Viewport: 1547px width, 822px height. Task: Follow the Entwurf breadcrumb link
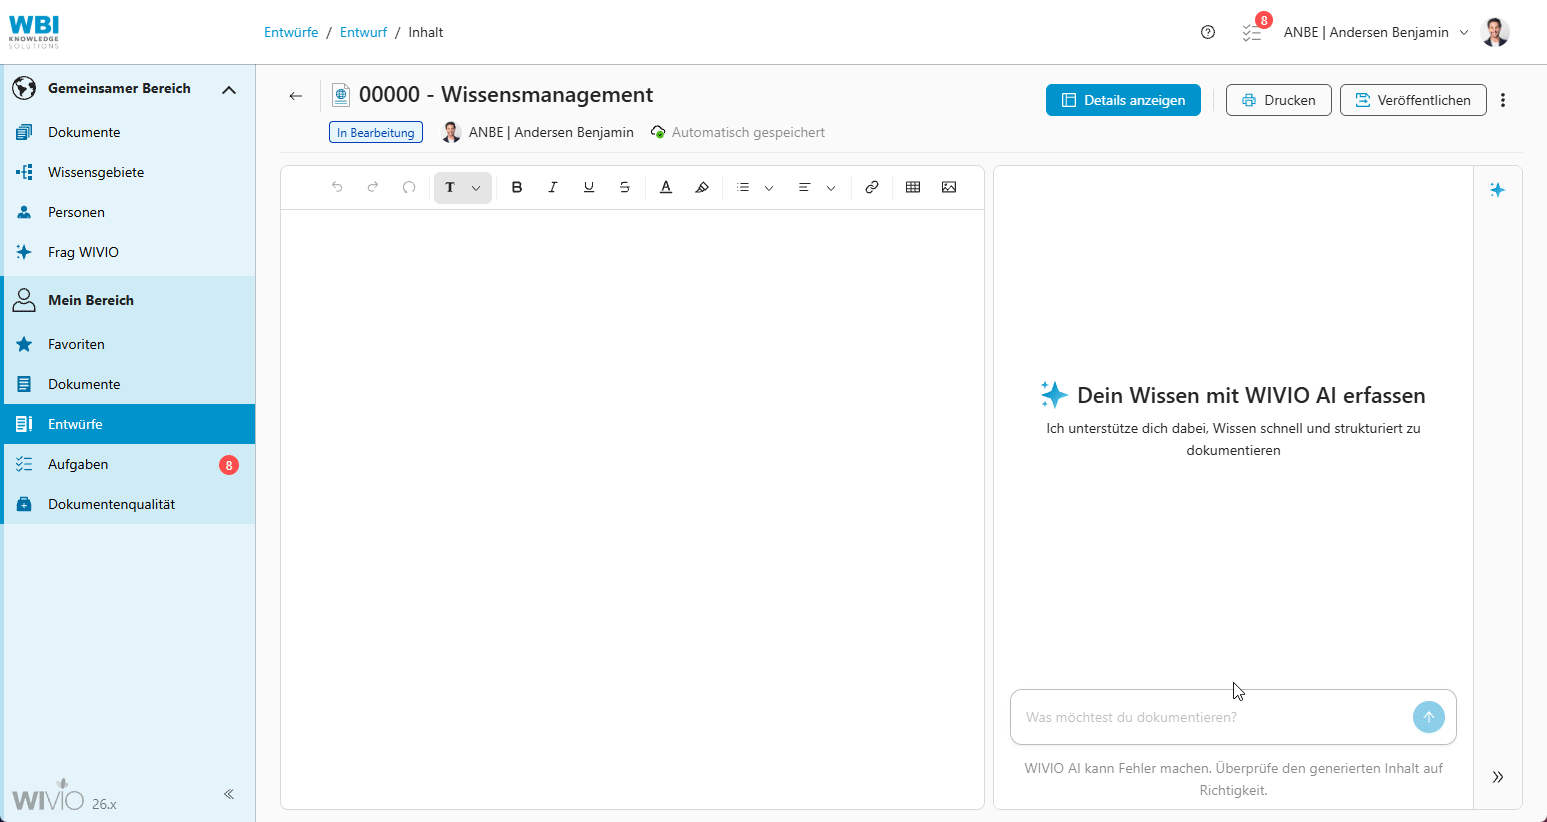tap(363, 32)
